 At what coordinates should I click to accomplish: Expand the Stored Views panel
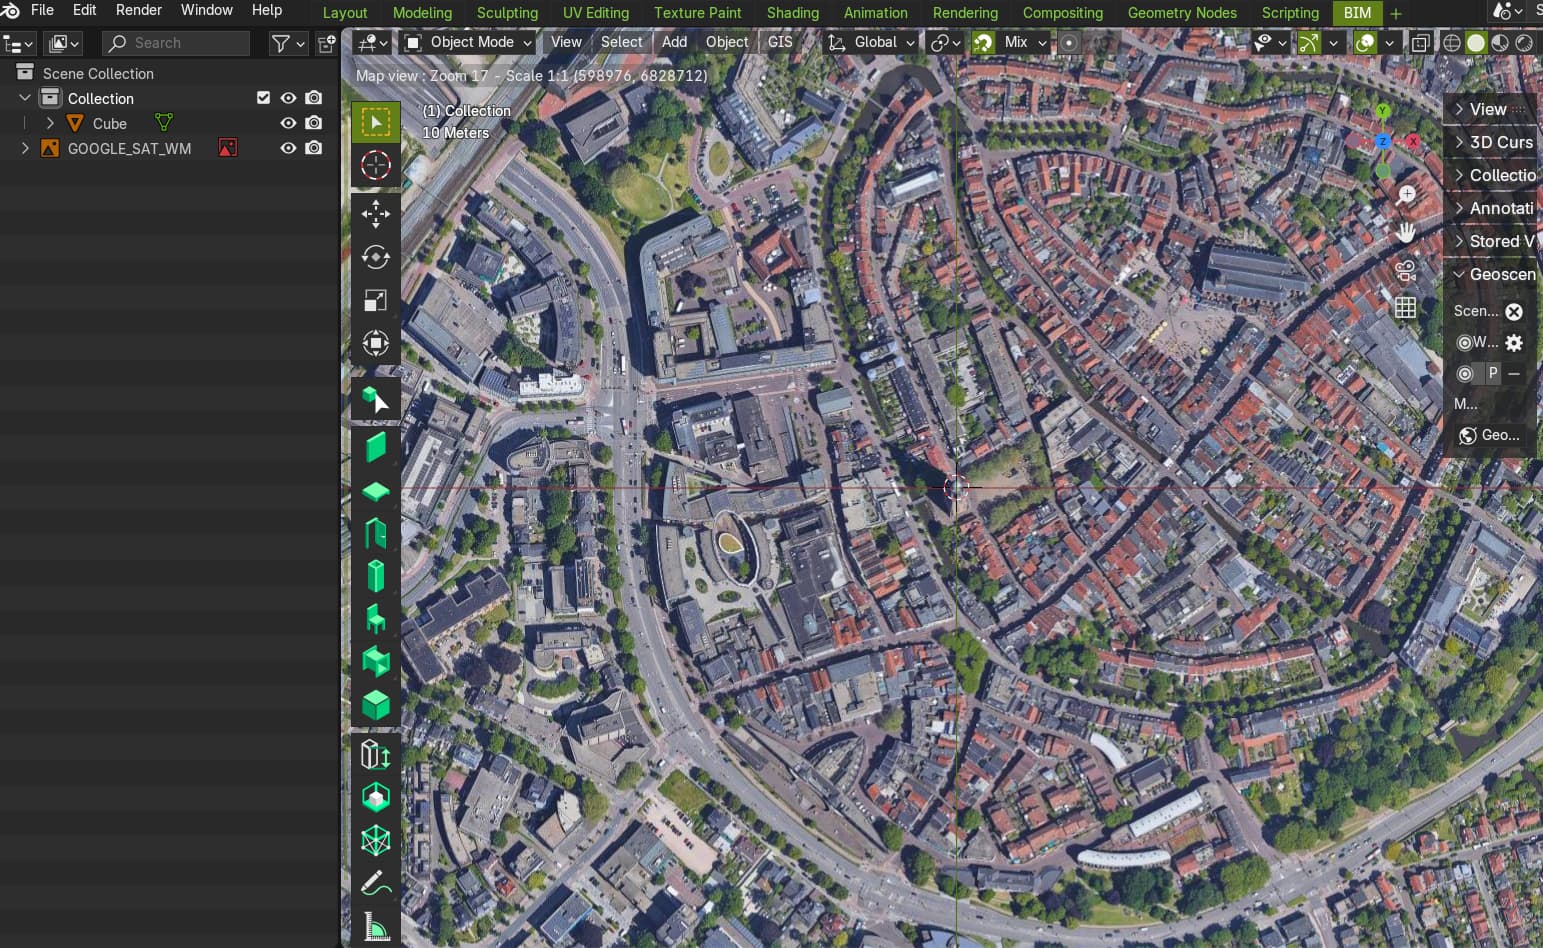pyautogui.click(x=1493, y=241)
